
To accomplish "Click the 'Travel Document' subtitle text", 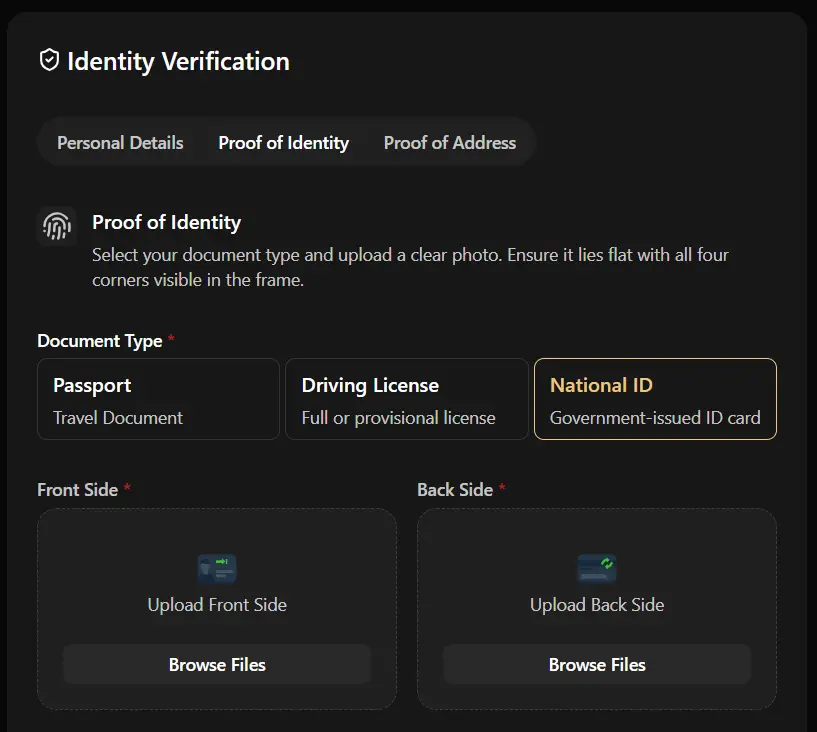I will [118, 418].
